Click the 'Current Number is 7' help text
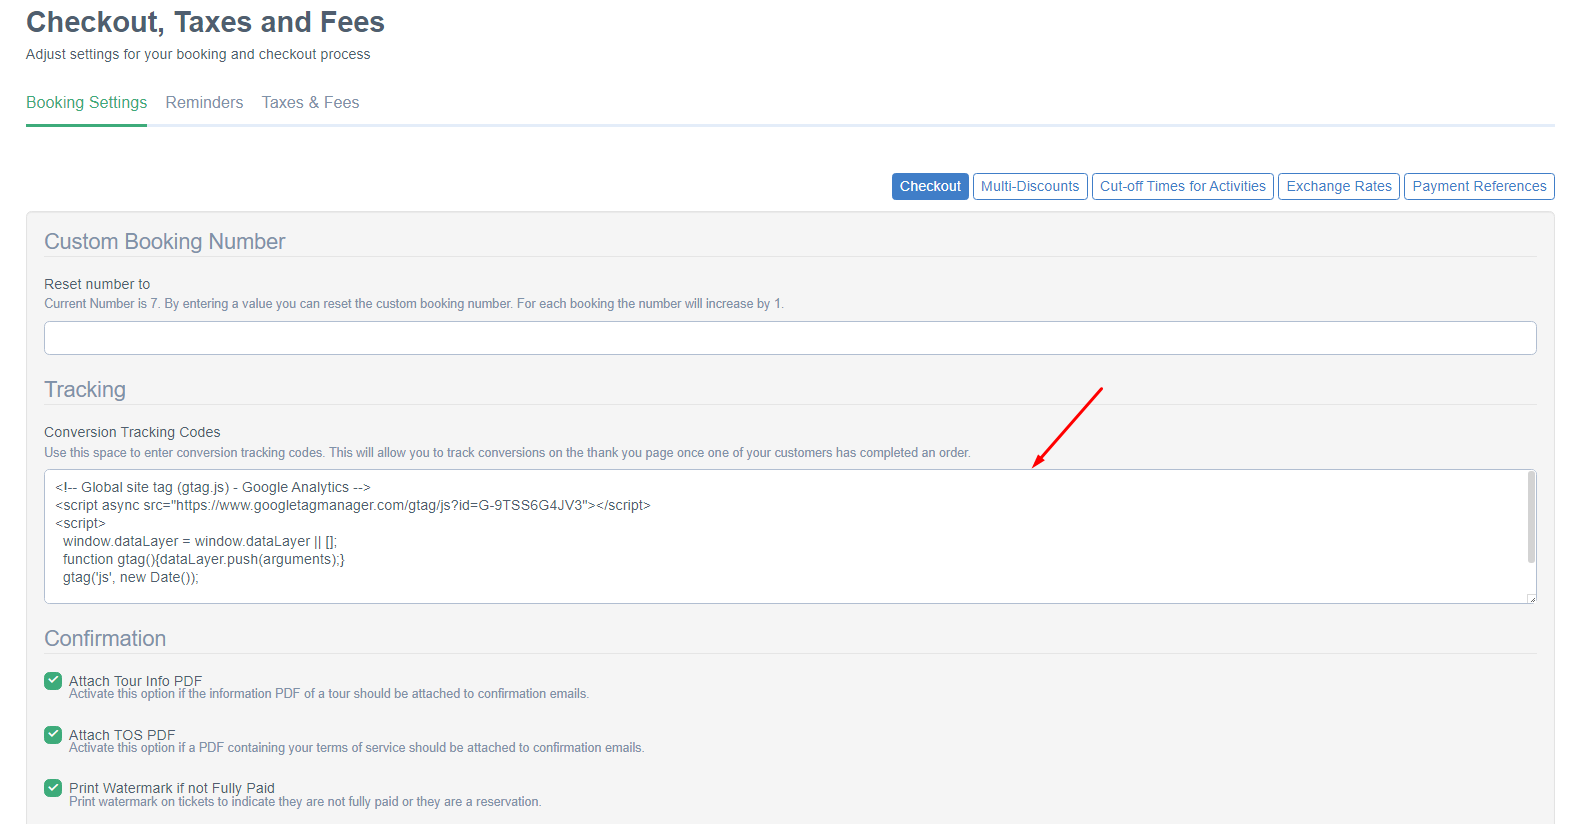This screenshot has height=824, width=1578. (x=413, y=304)
